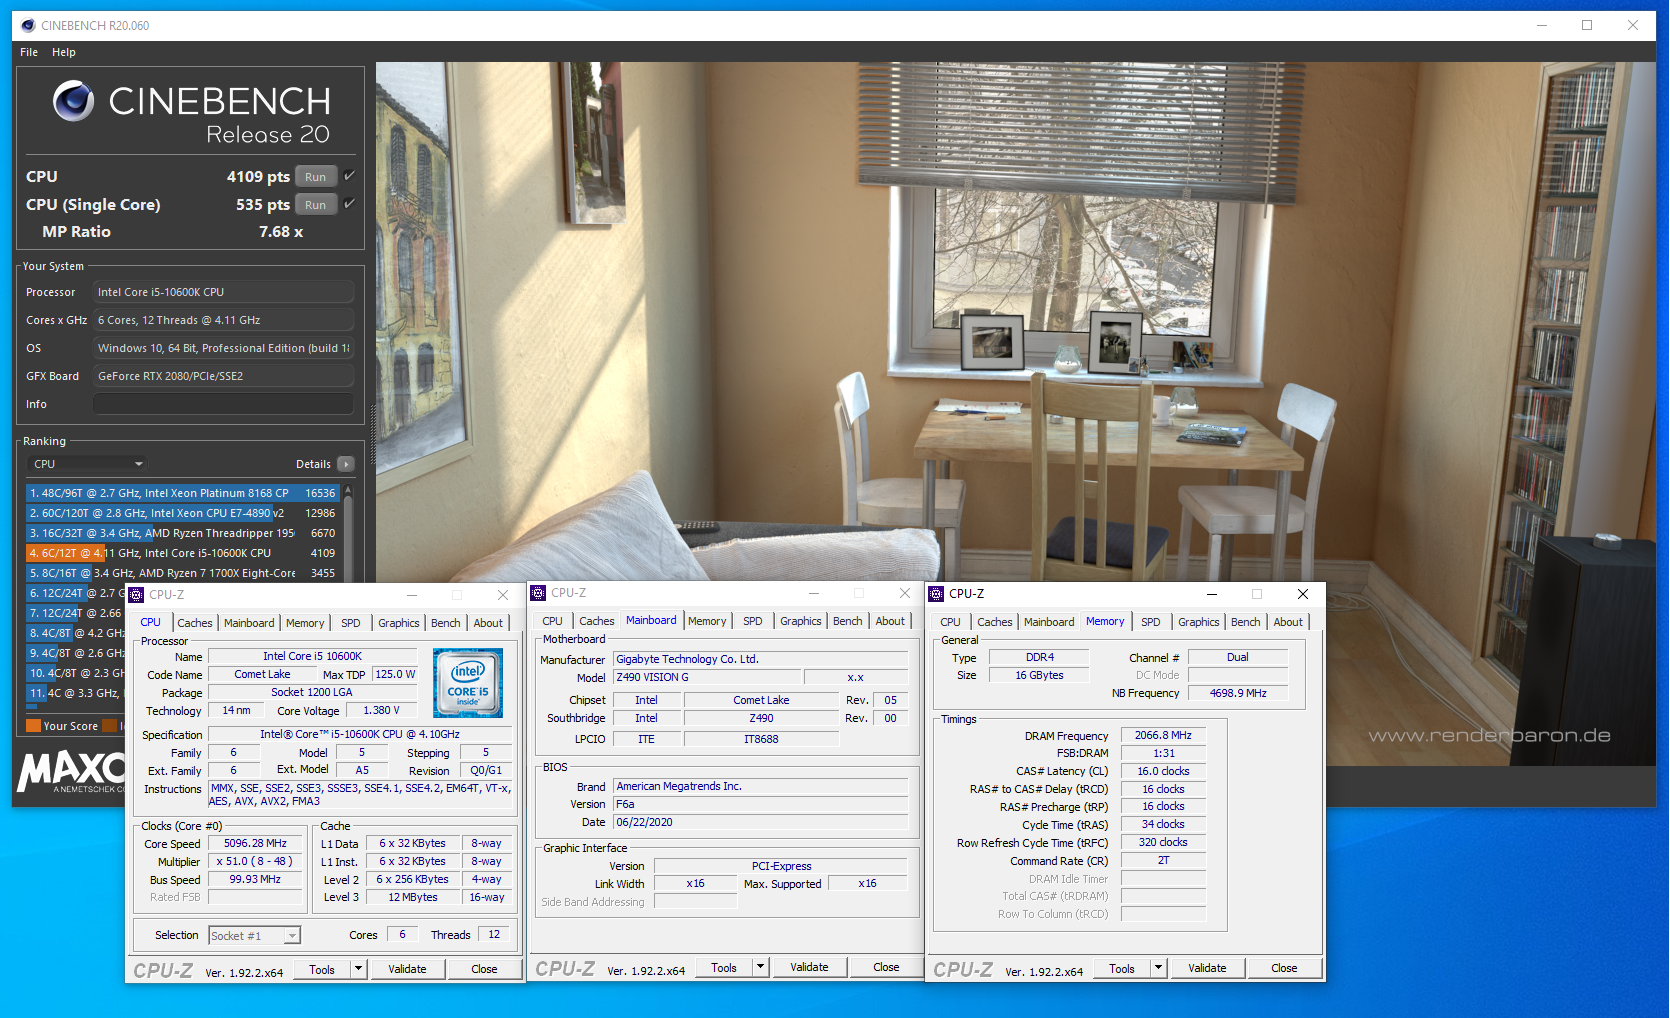Click the GFX Board GeForce RTX 2080 field

tap(223, 376)
